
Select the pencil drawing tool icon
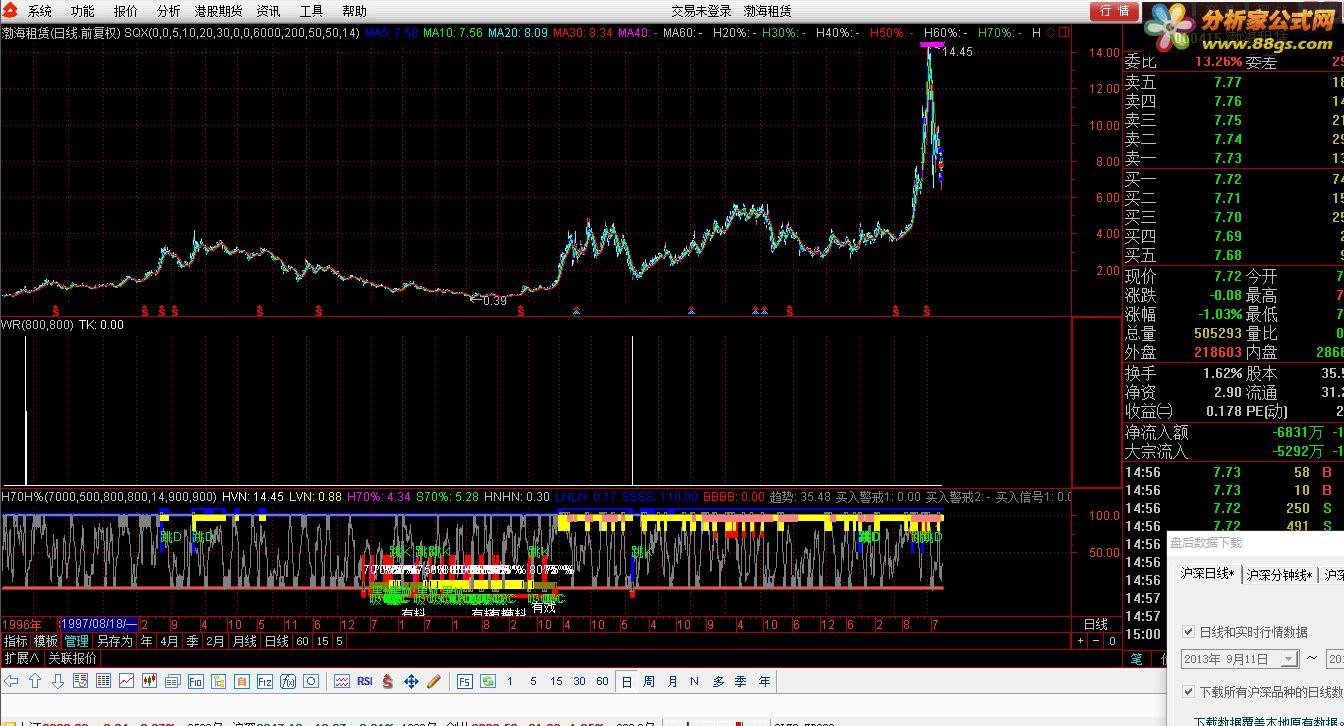coord(435,681)
